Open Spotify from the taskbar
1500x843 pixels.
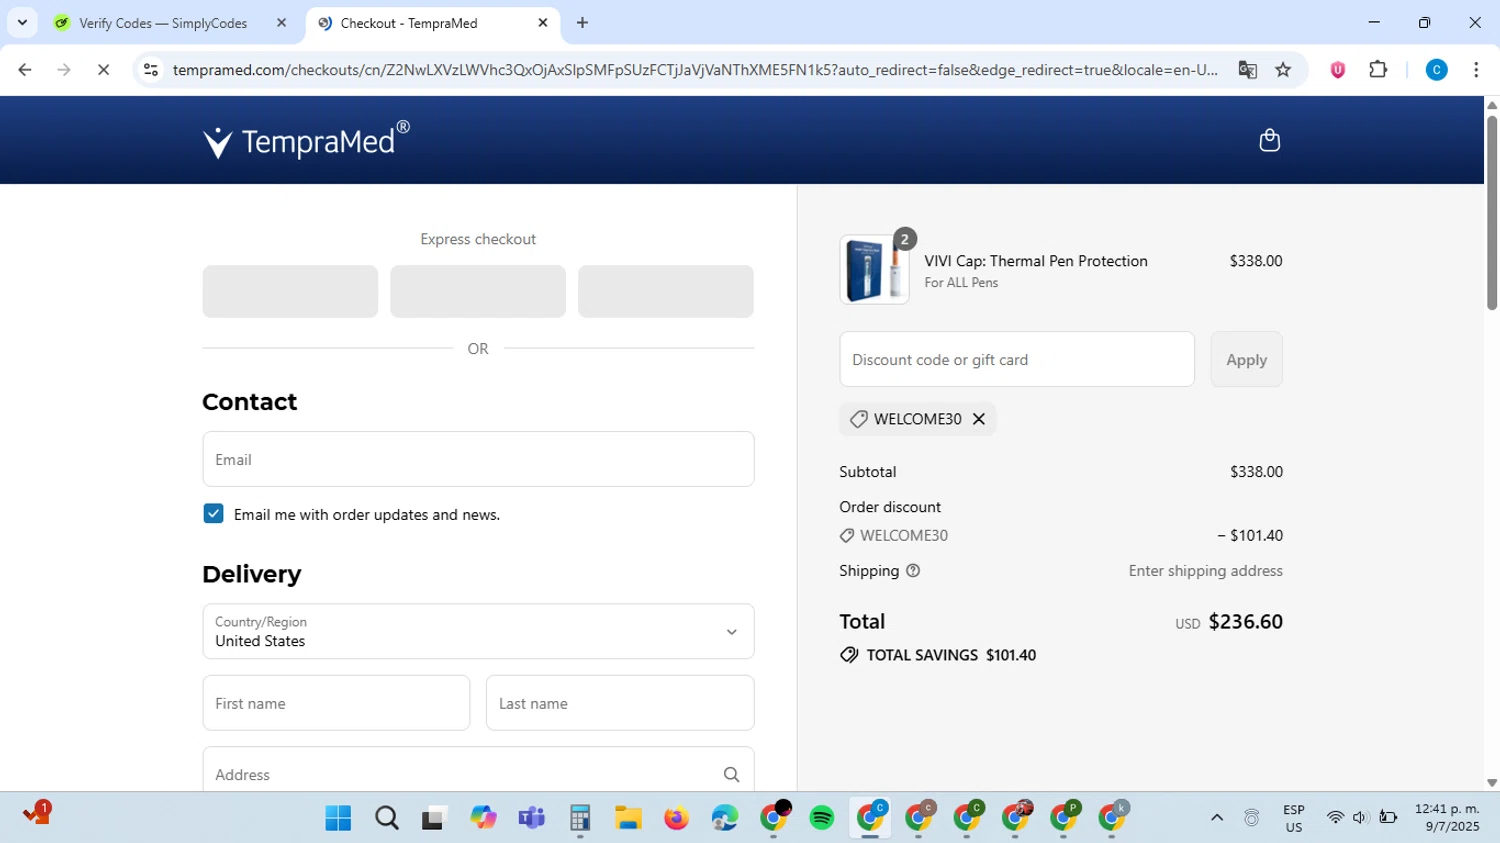coord(822,818)
